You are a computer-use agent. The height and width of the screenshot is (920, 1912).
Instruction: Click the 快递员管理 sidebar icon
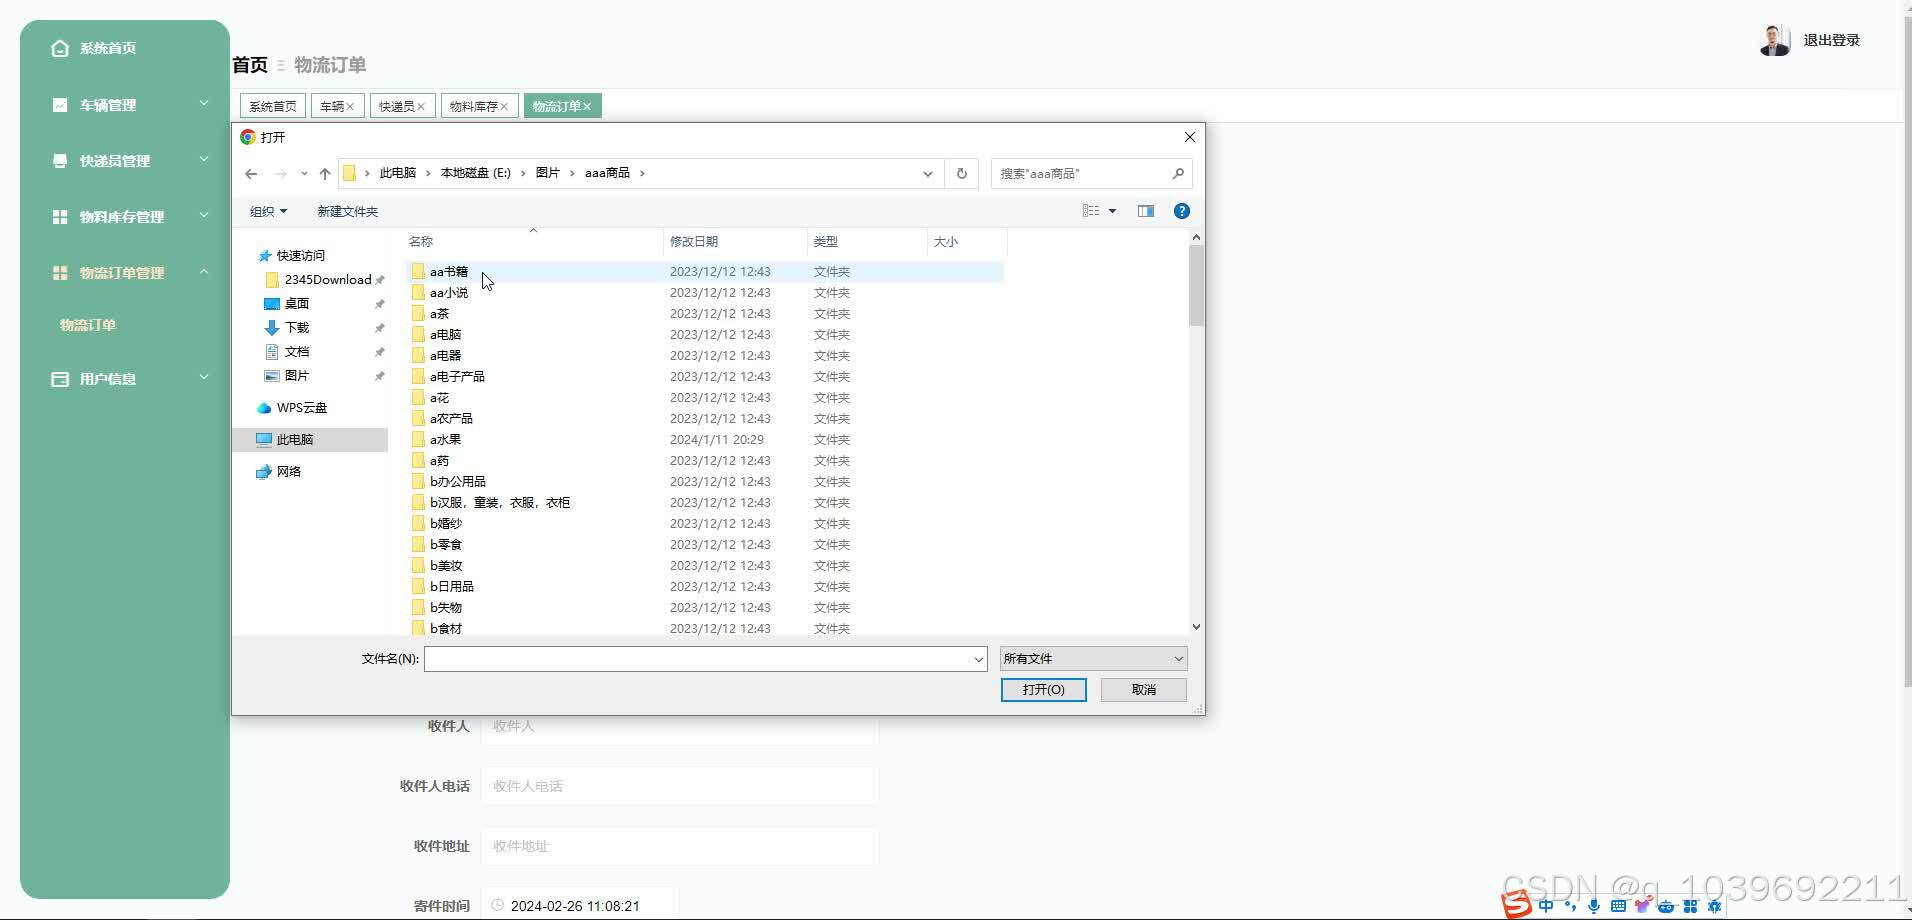60,161
